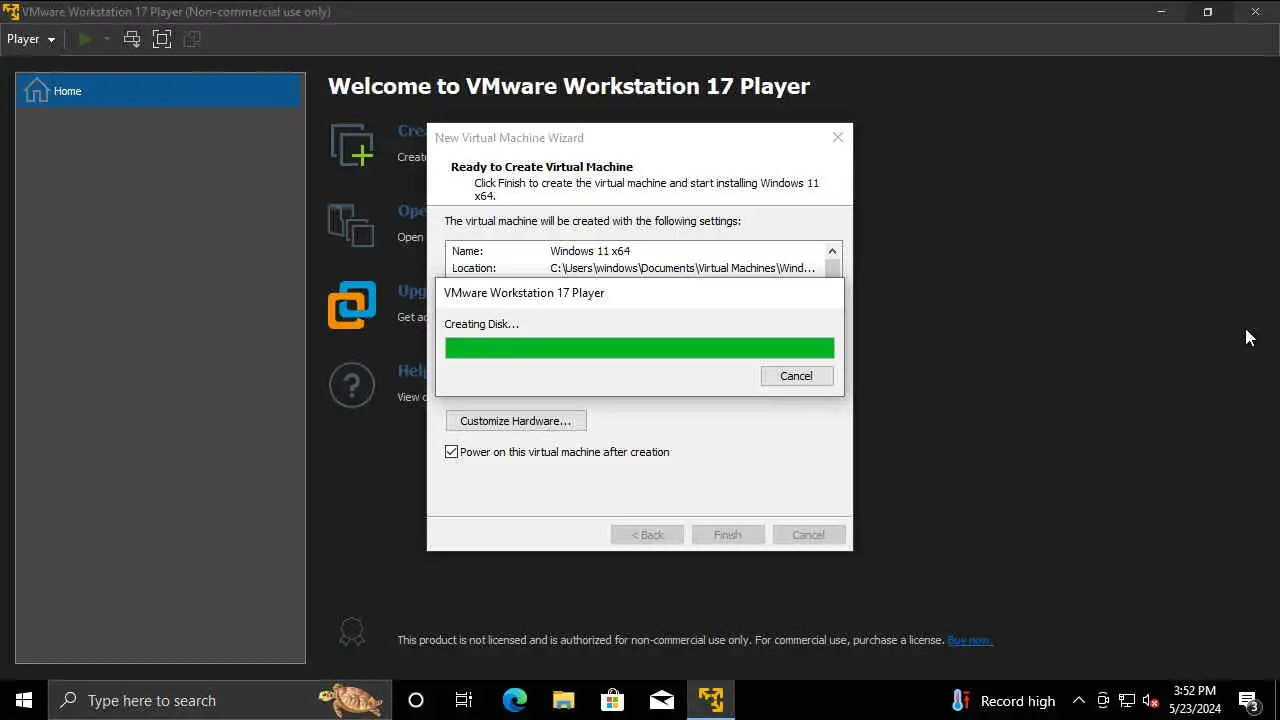Cancel the Creating Disk progress dialog
Screen dimensions: 1280x720
(796, 376)
